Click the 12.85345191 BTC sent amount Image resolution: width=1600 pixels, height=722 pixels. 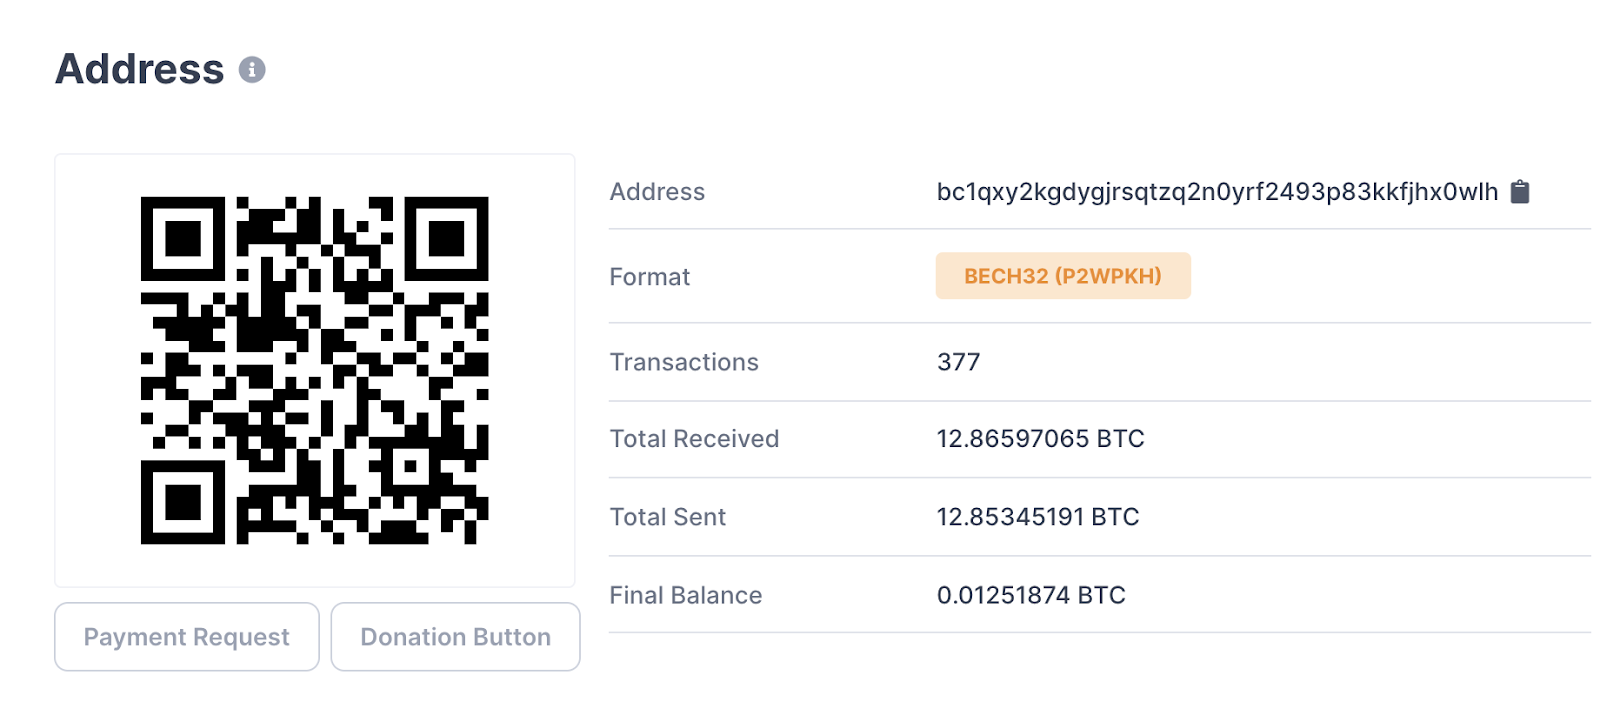[1038, 517]
